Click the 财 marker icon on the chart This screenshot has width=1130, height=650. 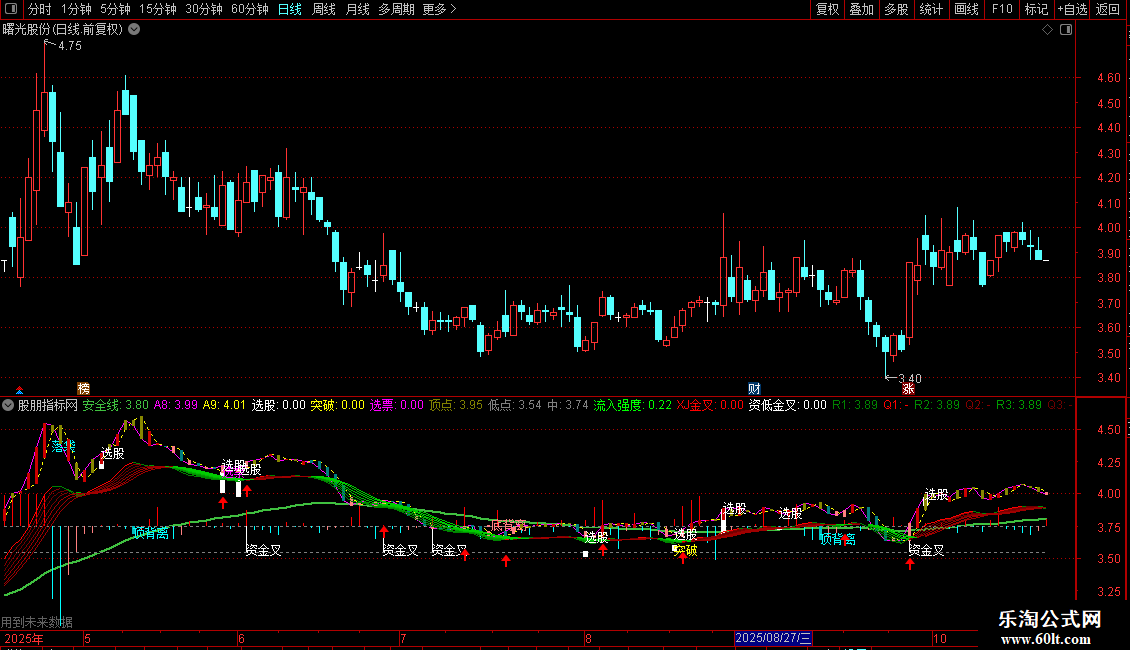point(754,388)
